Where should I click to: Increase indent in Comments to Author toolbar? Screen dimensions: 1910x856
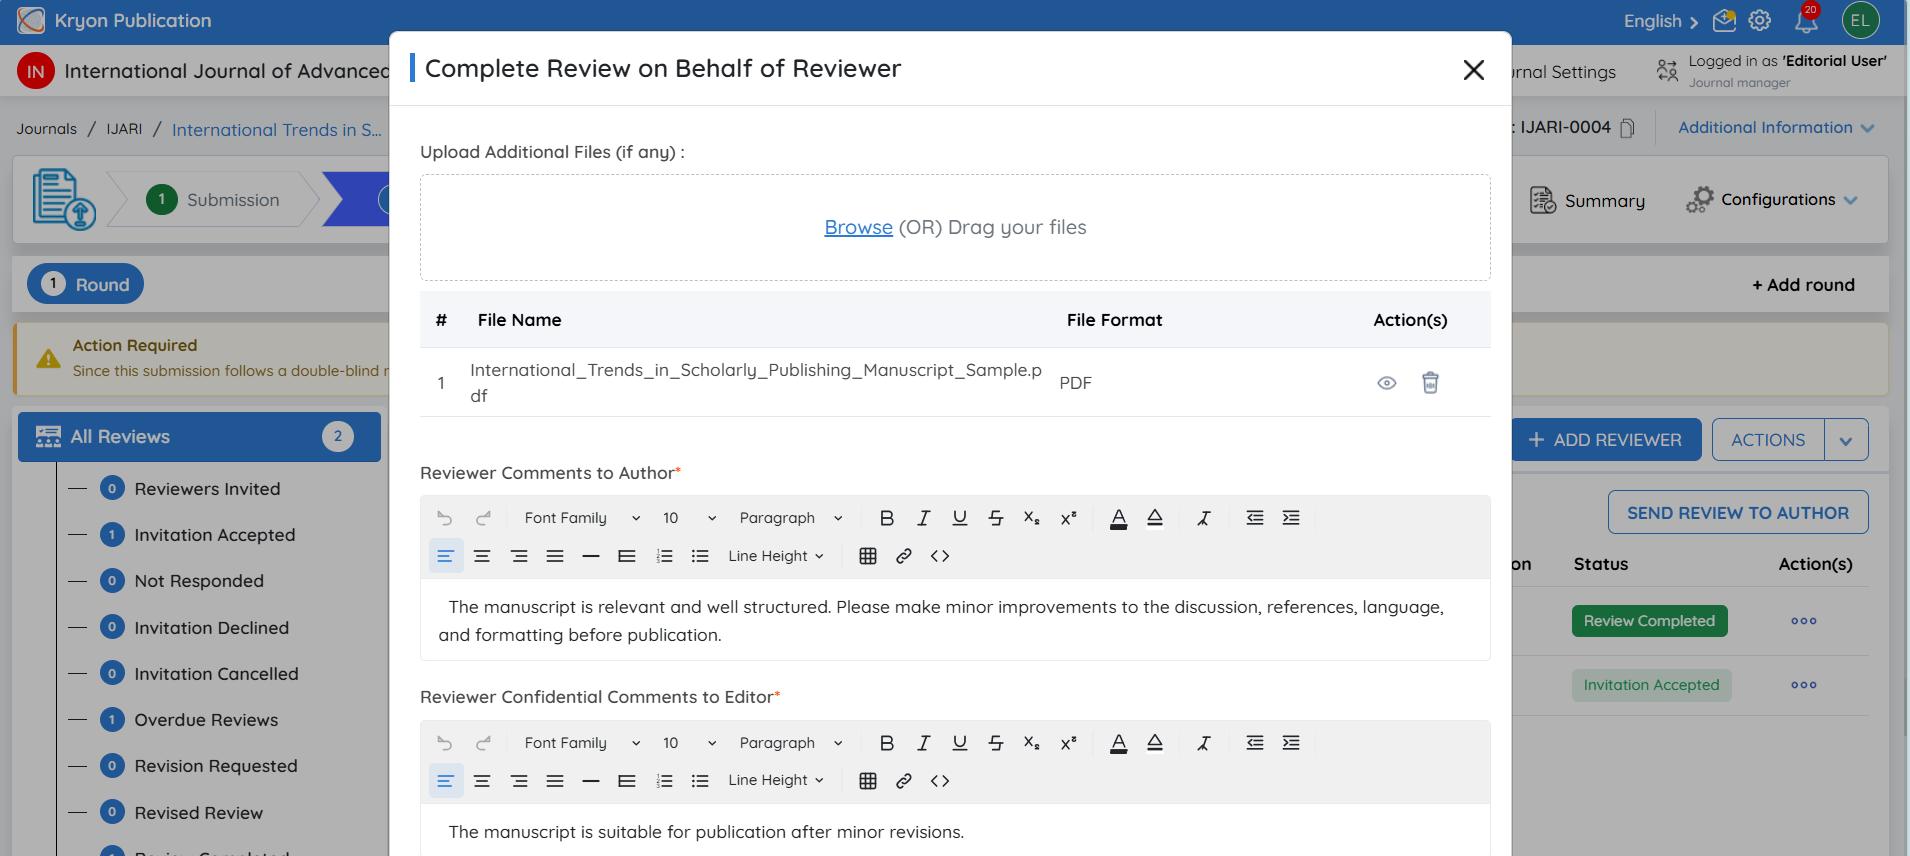tap(1291, 518)
